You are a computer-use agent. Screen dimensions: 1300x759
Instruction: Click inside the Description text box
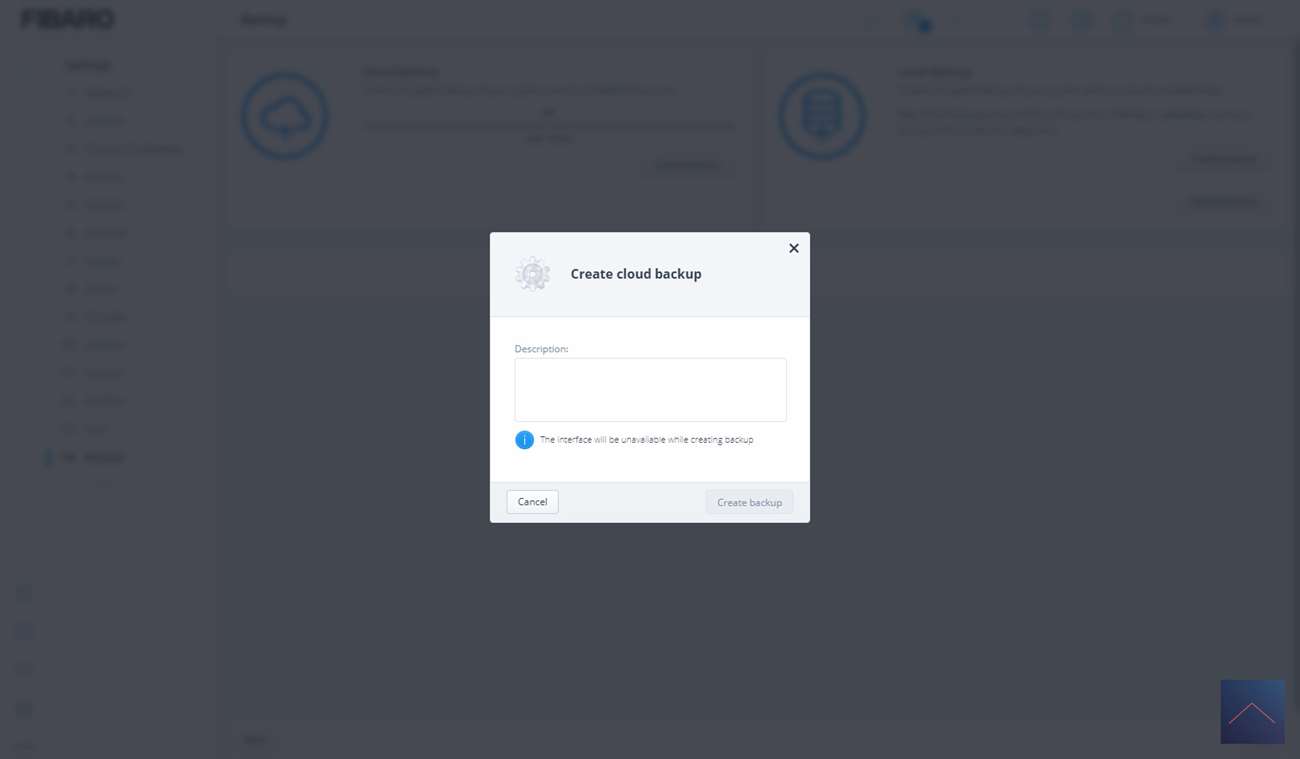(650, 390)
